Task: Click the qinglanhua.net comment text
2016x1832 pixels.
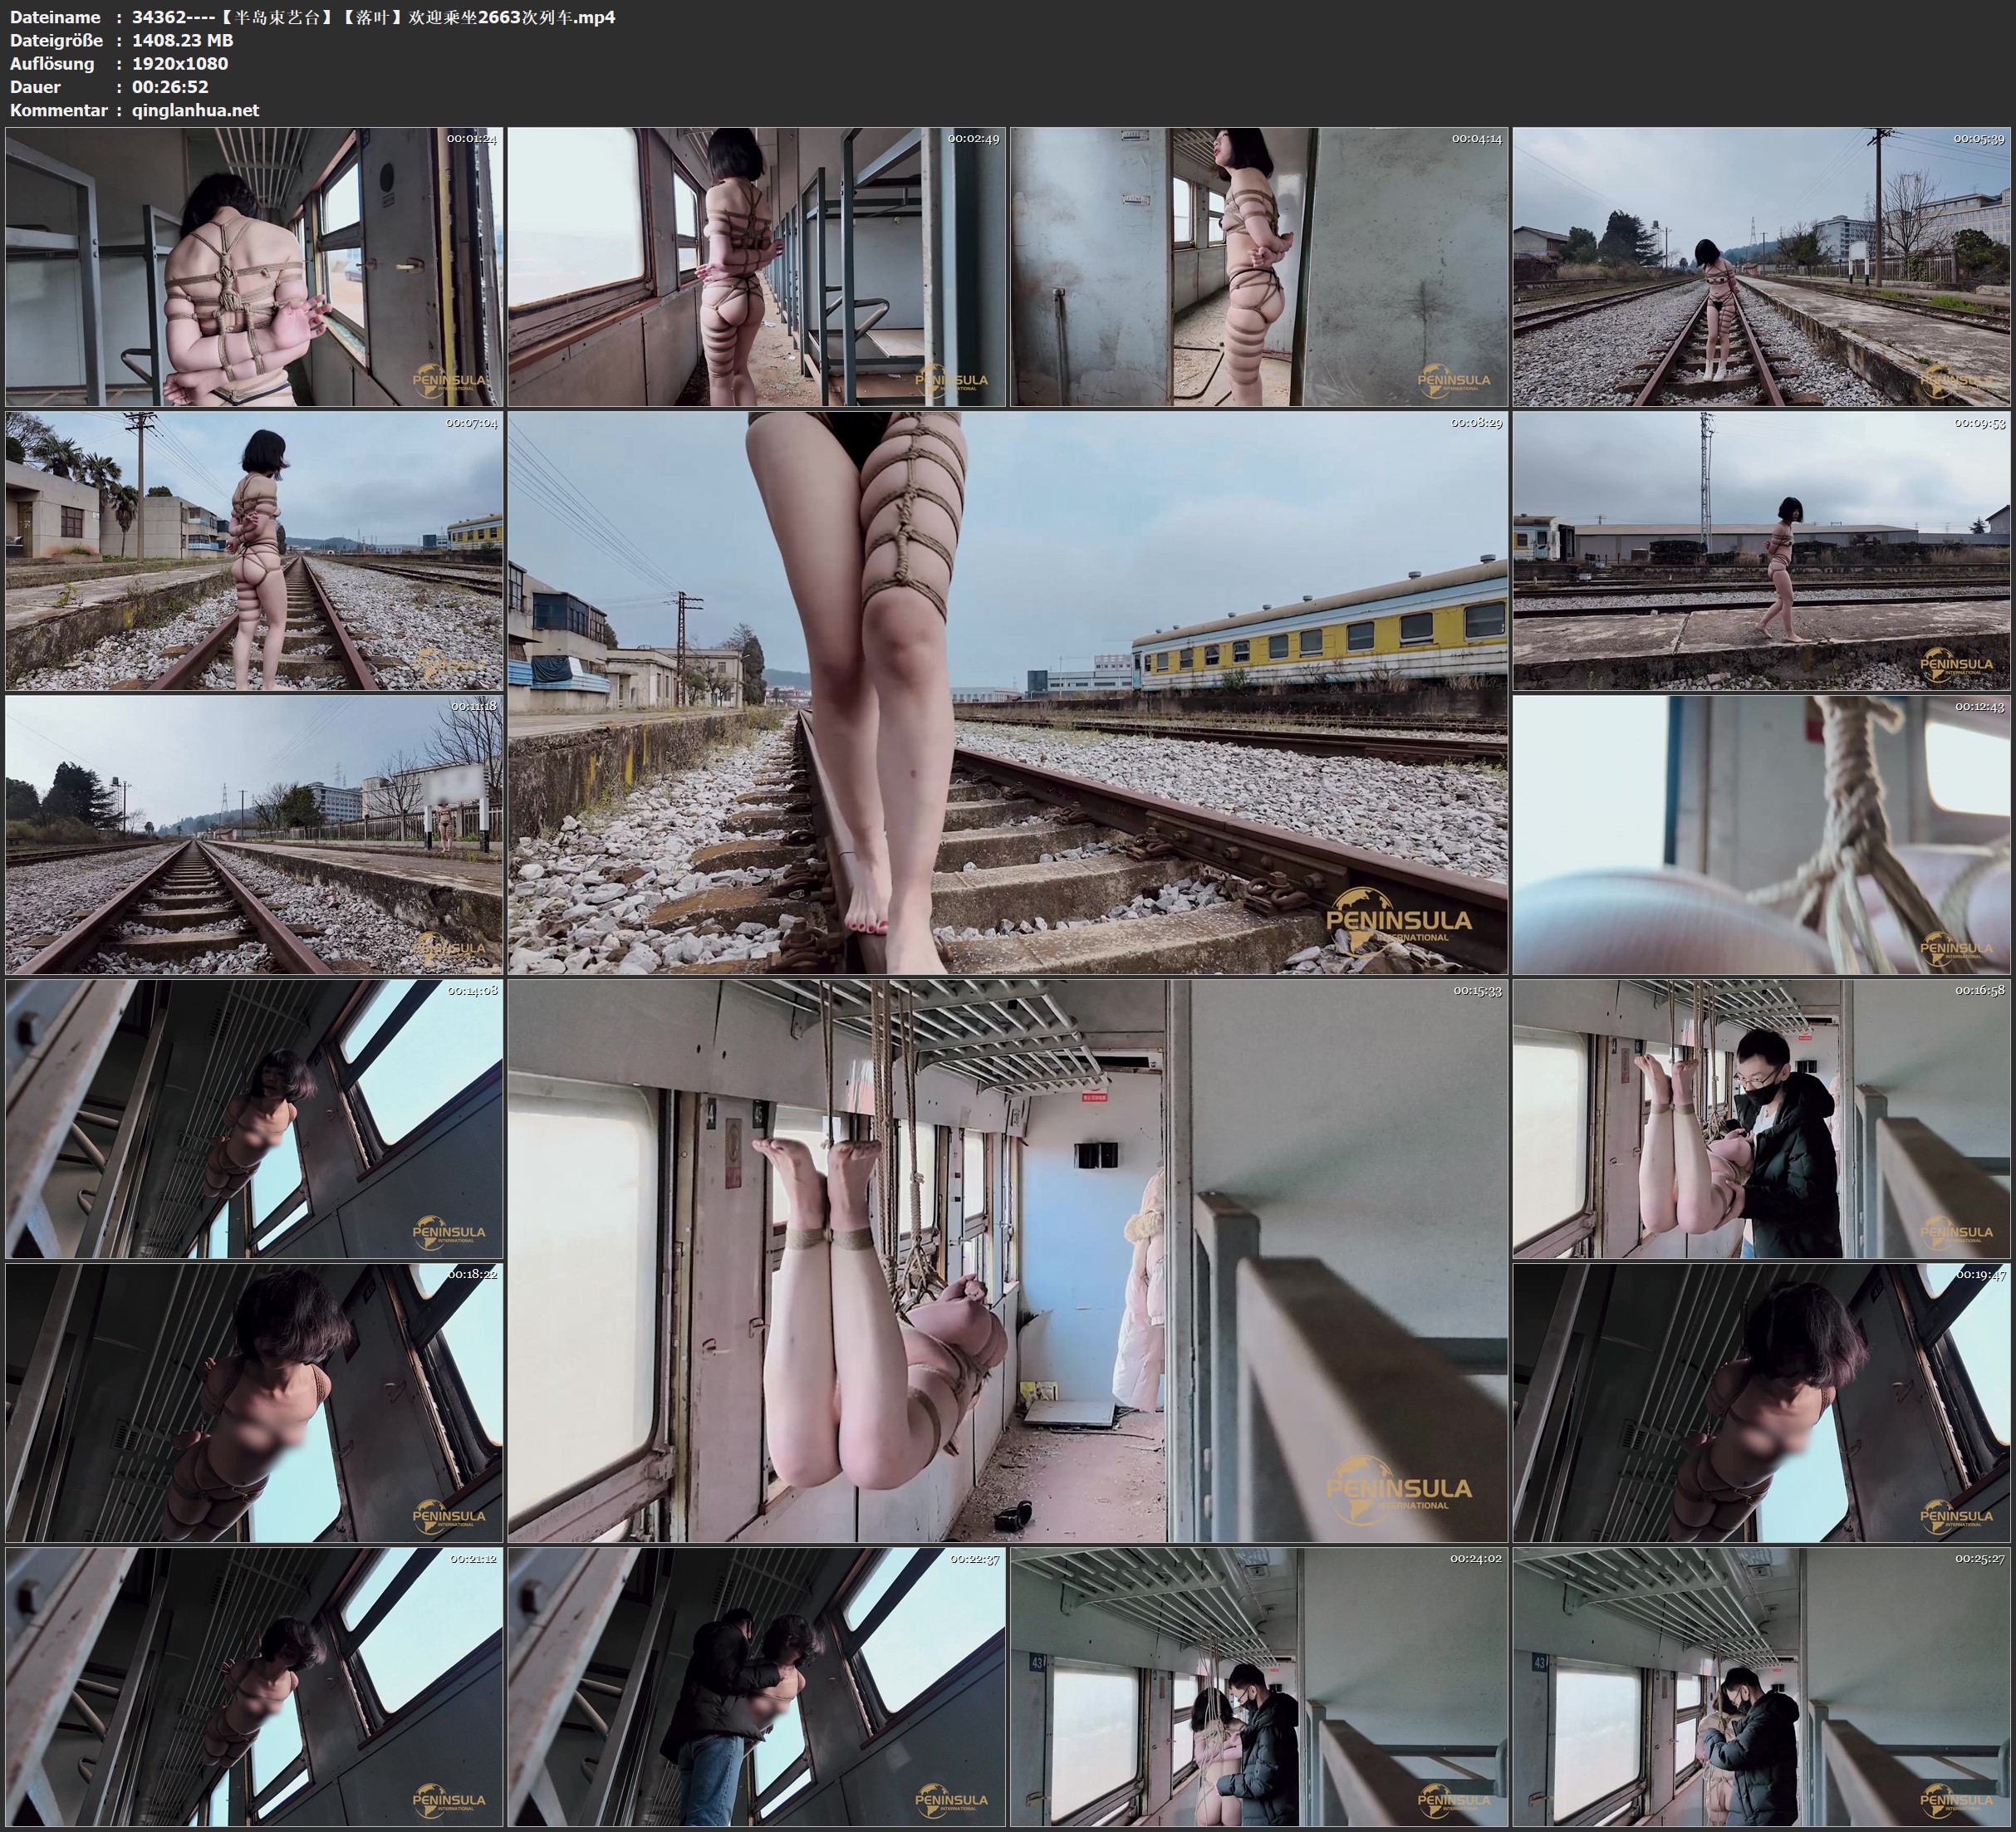Action: (x=195, y=110)
